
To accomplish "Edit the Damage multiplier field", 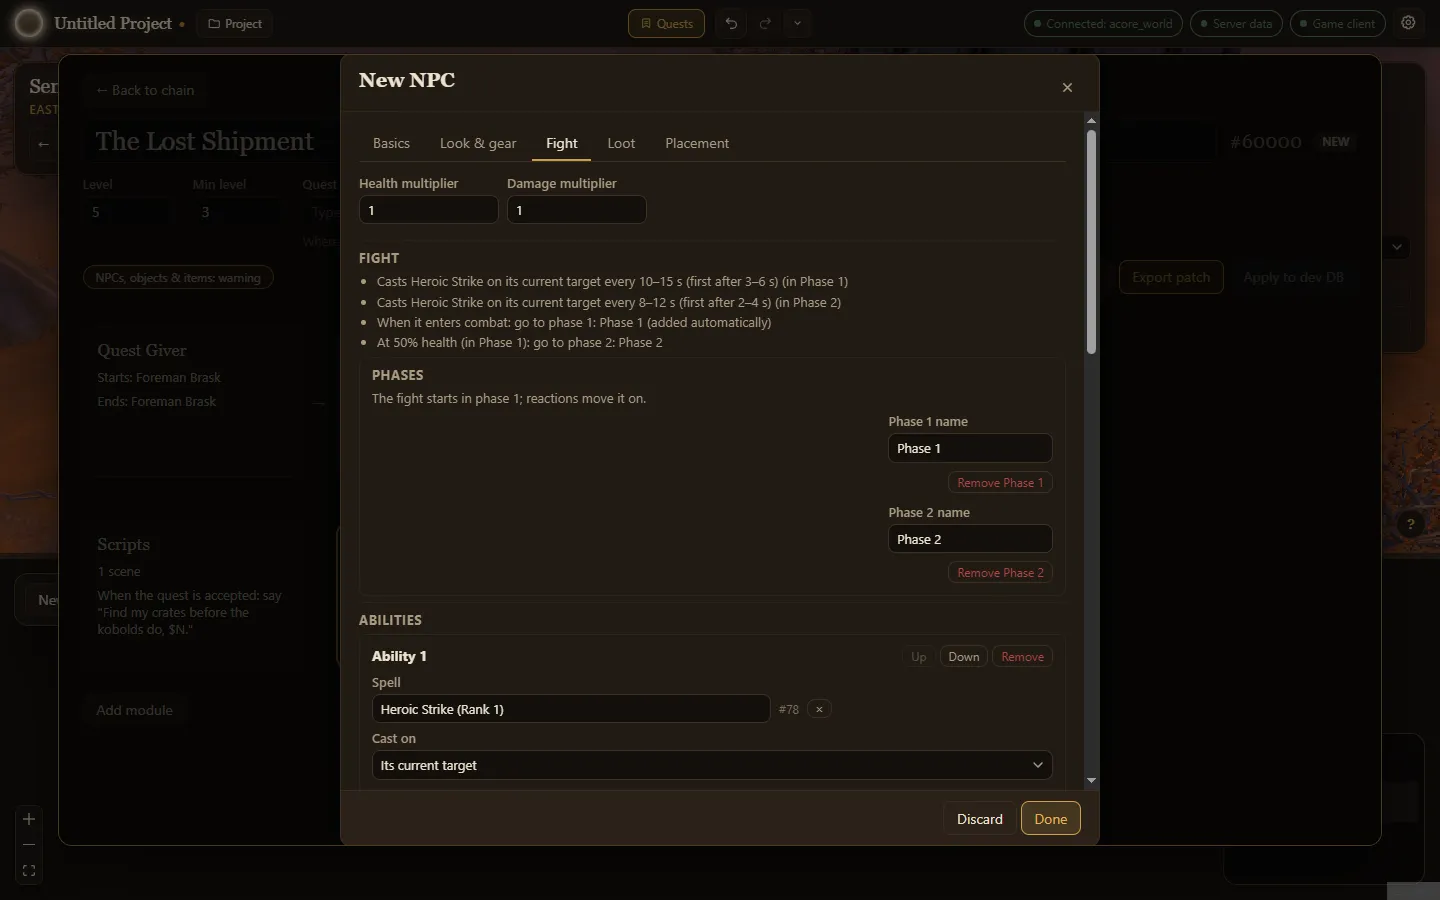I will coord(576,210).
